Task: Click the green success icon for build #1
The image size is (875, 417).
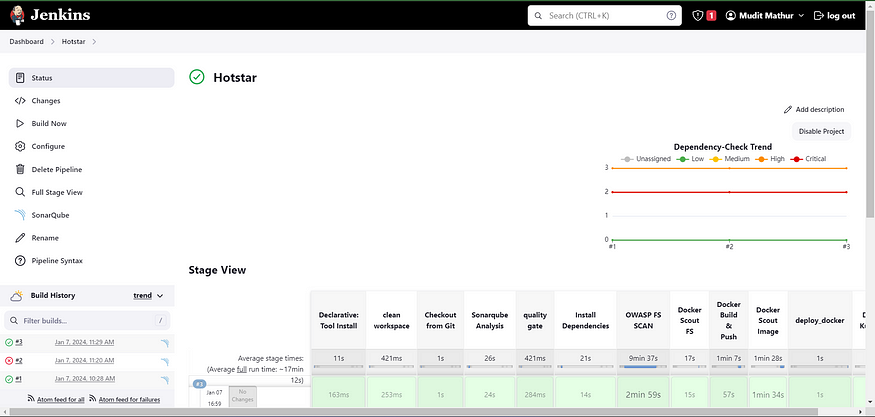Action: (9, 379)
